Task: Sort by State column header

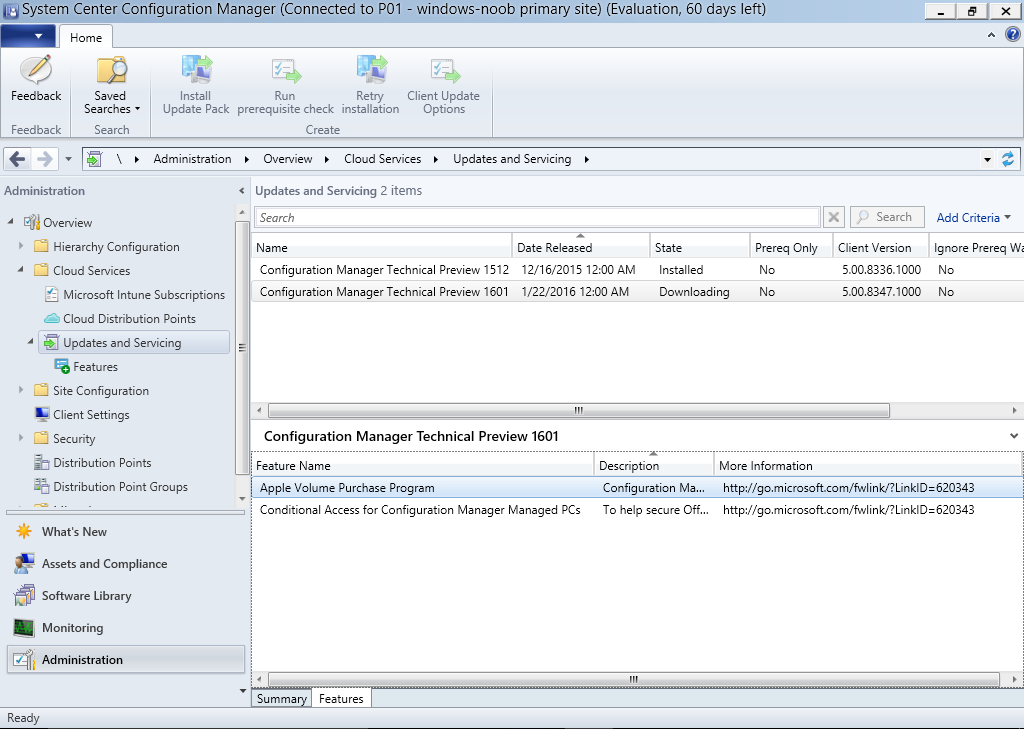Action: [699, 248]
